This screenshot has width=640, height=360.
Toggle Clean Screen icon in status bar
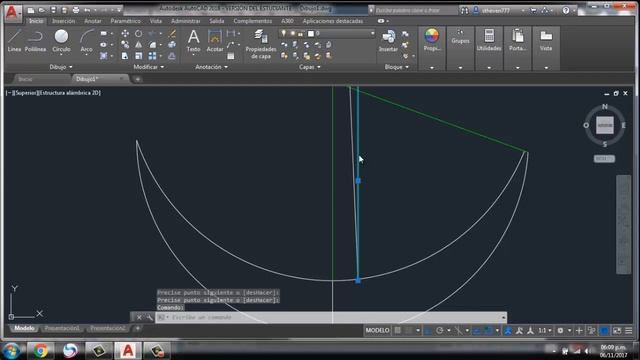(x=617, y=330)
